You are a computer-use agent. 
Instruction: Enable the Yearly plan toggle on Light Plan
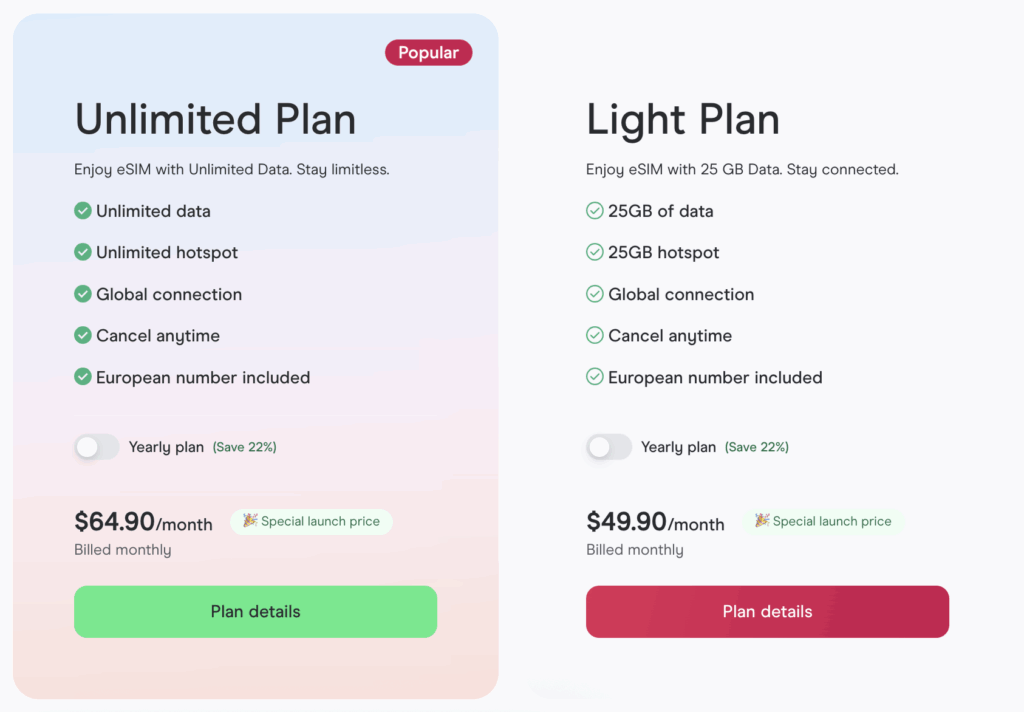(x=609, y=447)
